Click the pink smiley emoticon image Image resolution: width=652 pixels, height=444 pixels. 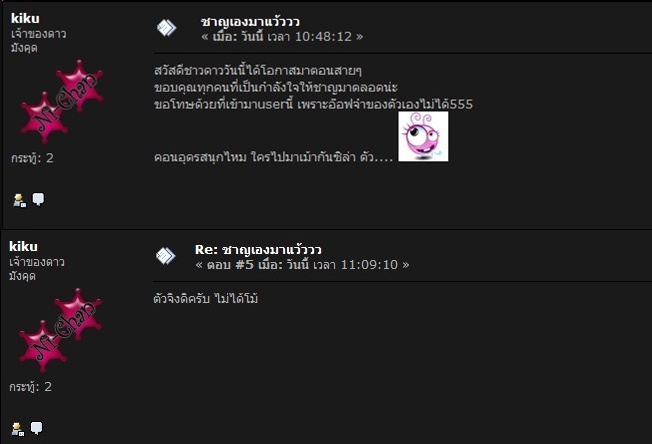(423, 136)
